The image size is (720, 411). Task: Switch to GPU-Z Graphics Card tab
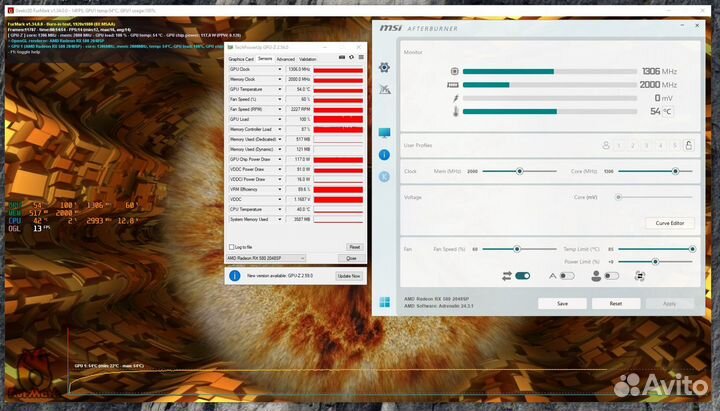(241, 59)
